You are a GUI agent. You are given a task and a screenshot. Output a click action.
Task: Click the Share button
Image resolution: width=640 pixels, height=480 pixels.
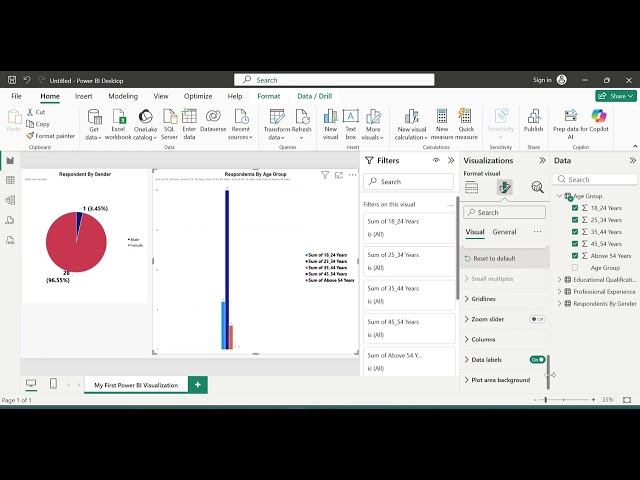(x=616, y=96)
